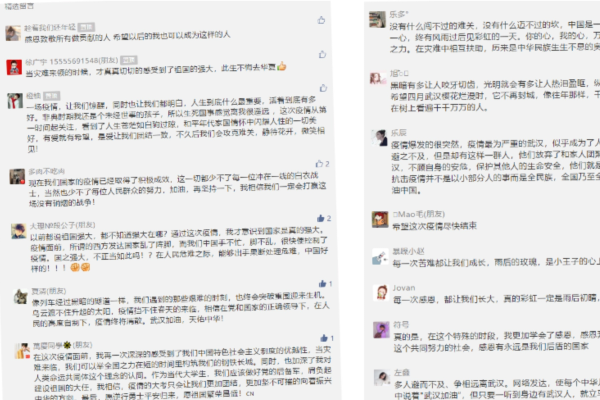Click Jovan's avatar picture
Image resolution: width=600 pixels, height=400 pixels.
point(381,293)
